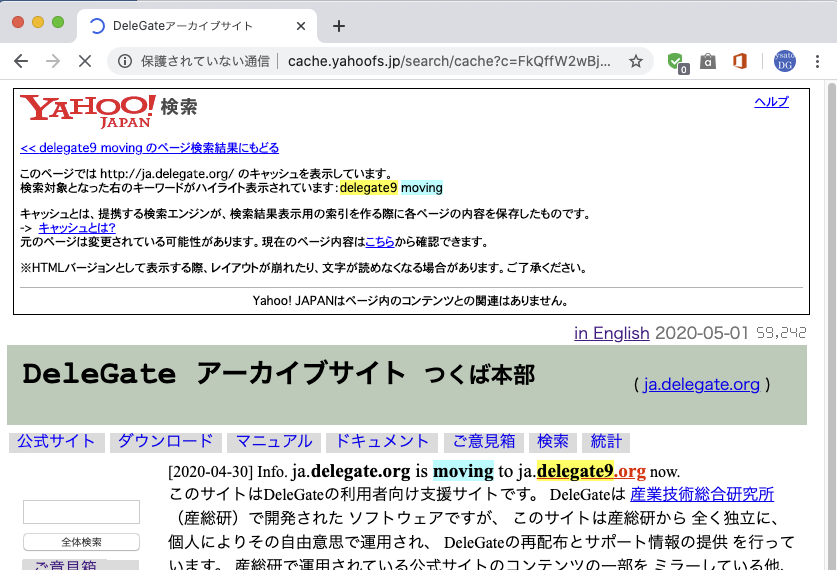Focus the sidebar search text field
This screenshot has width=837, height=570.
(81, 512)
